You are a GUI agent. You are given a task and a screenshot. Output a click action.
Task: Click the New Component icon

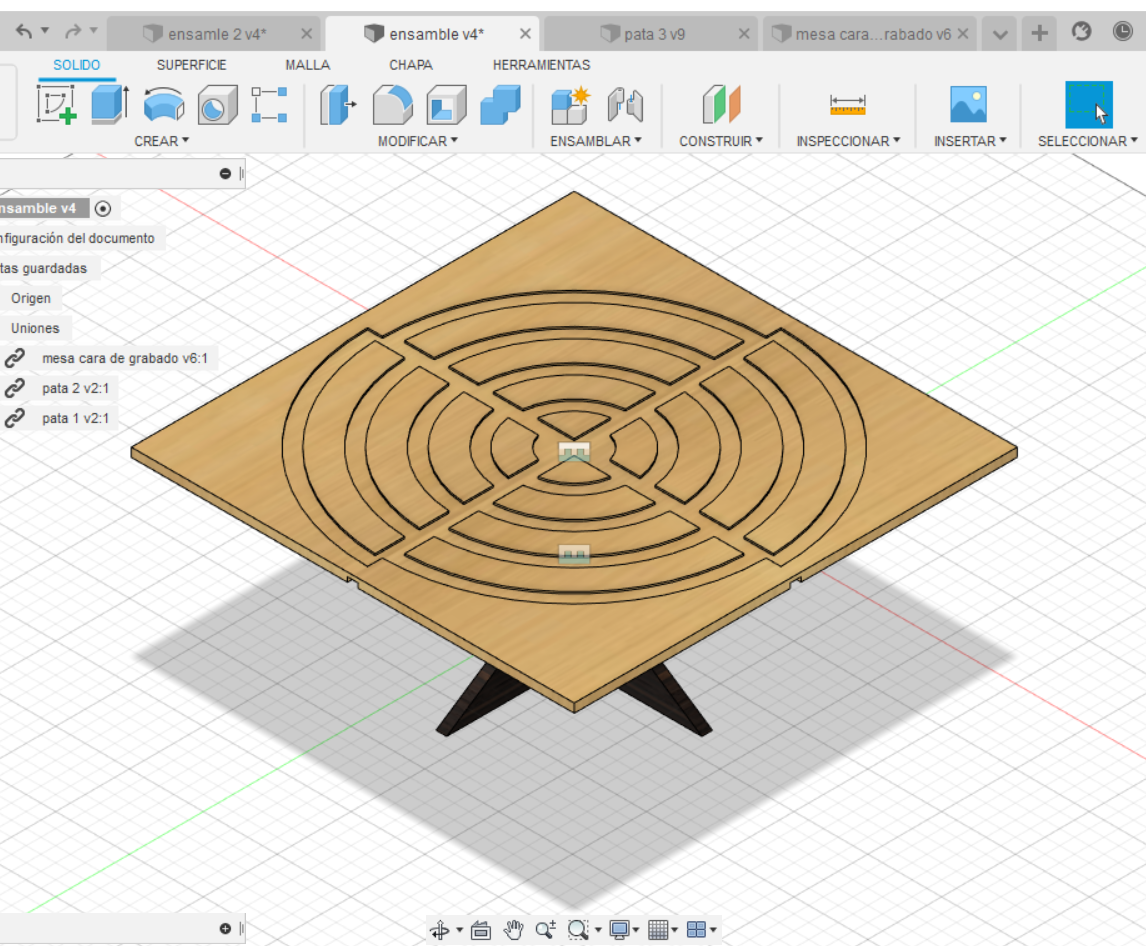click(571, 105)
